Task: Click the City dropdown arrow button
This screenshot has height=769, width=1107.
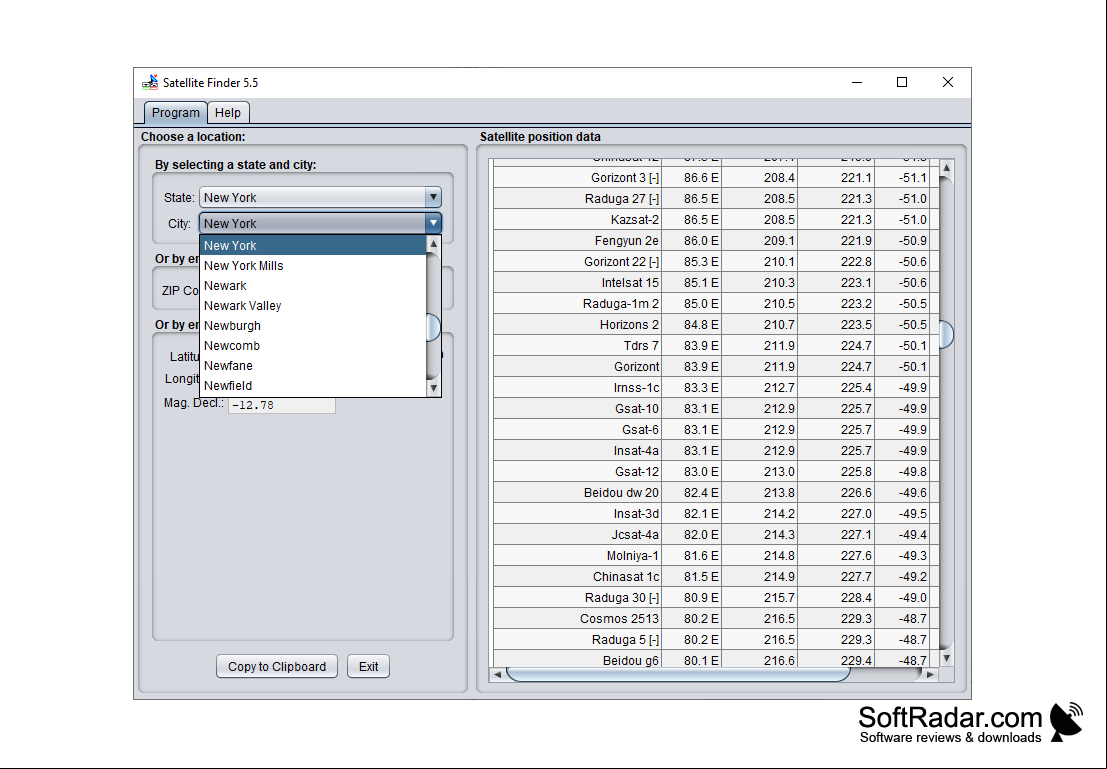Action: pyautogui.click(x=433, y=224)
